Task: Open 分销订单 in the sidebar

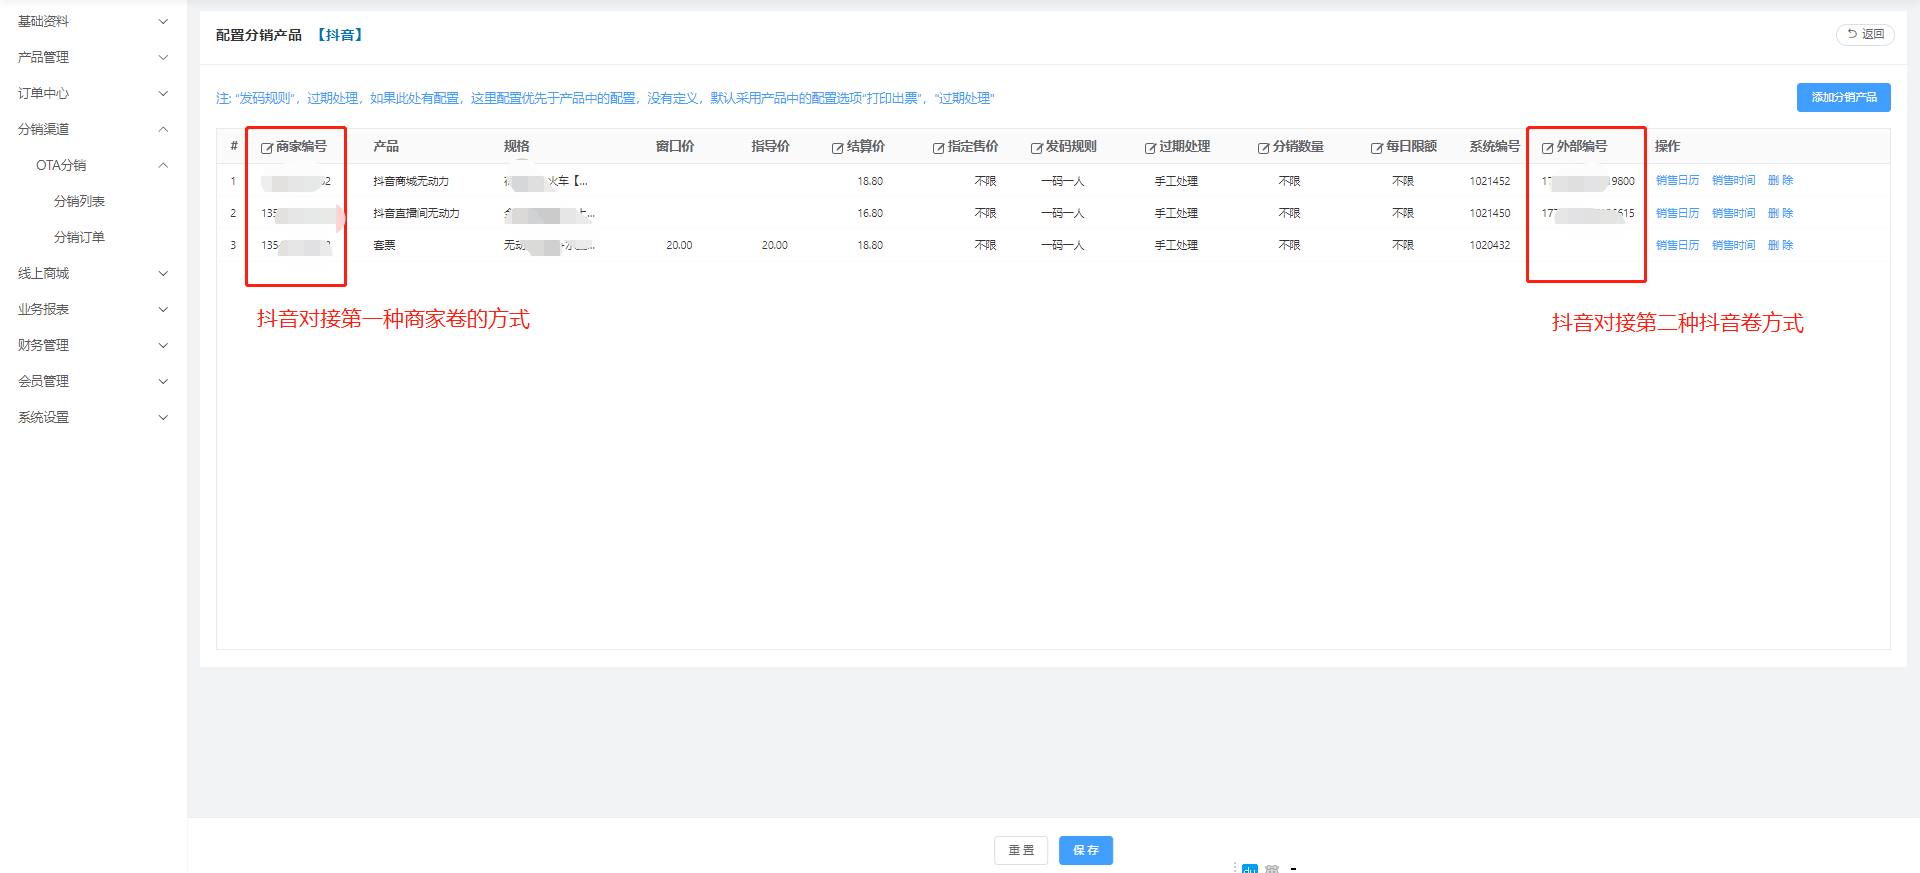Action: coord(79,237)
